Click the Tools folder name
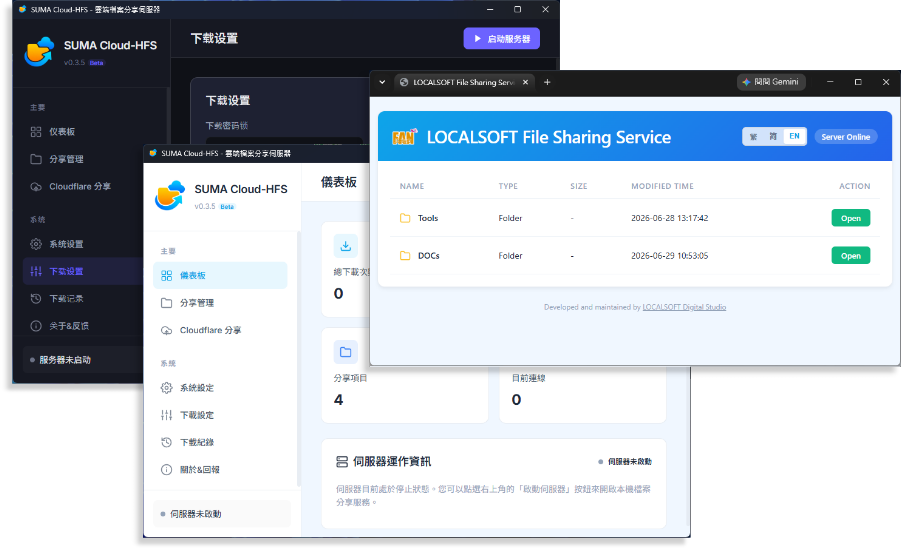Image resolution: width=901 pixels, height=550 pixels. click(428, 218)
